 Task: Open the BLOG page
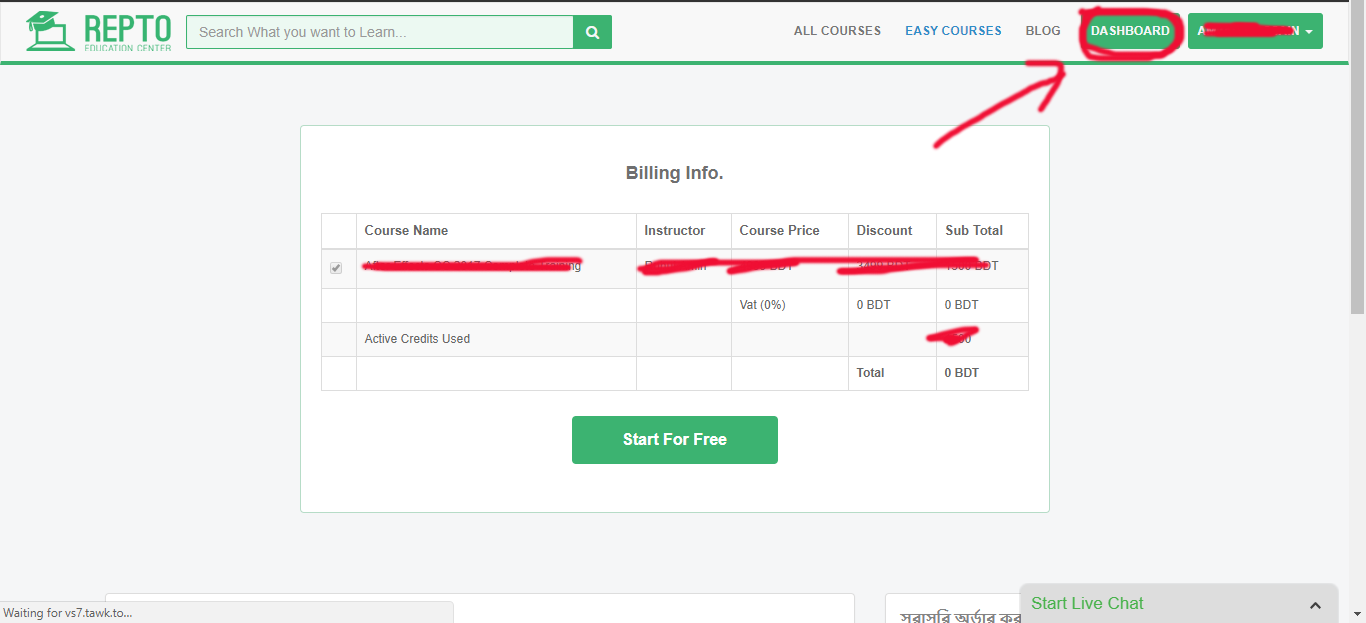click(1043, 31)
